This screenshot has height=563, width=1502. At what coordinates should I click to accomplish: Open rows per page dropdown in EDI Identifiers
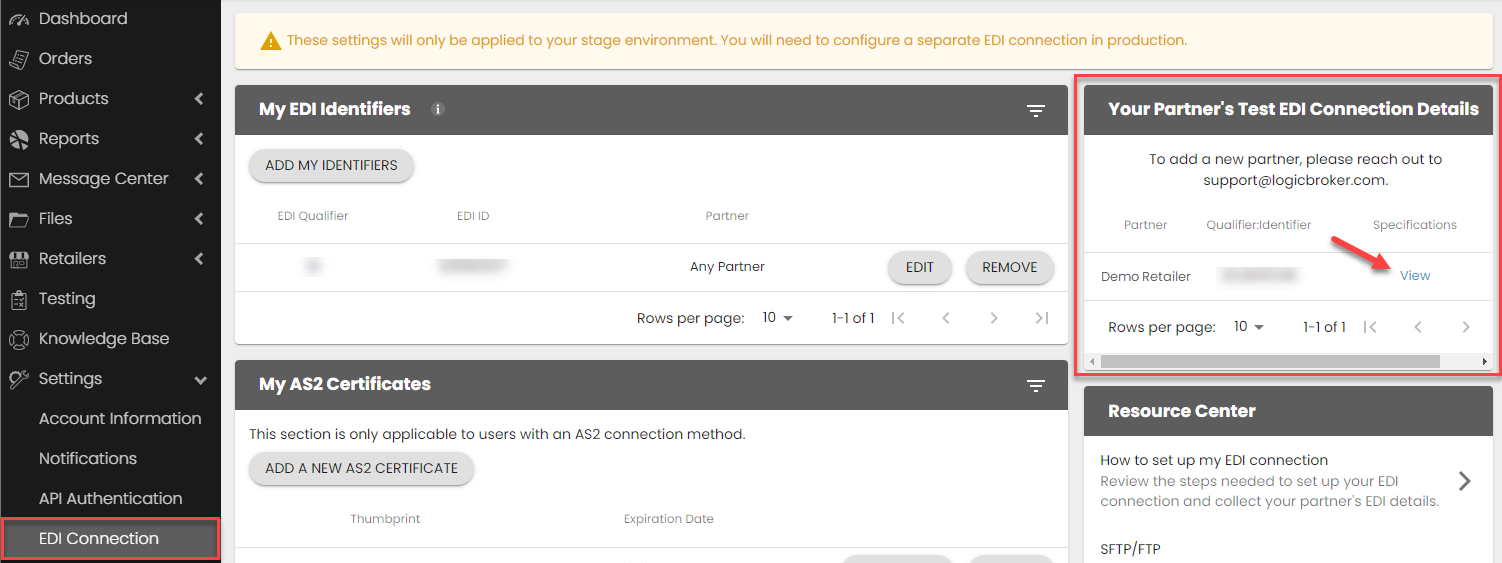coord(777,318)
